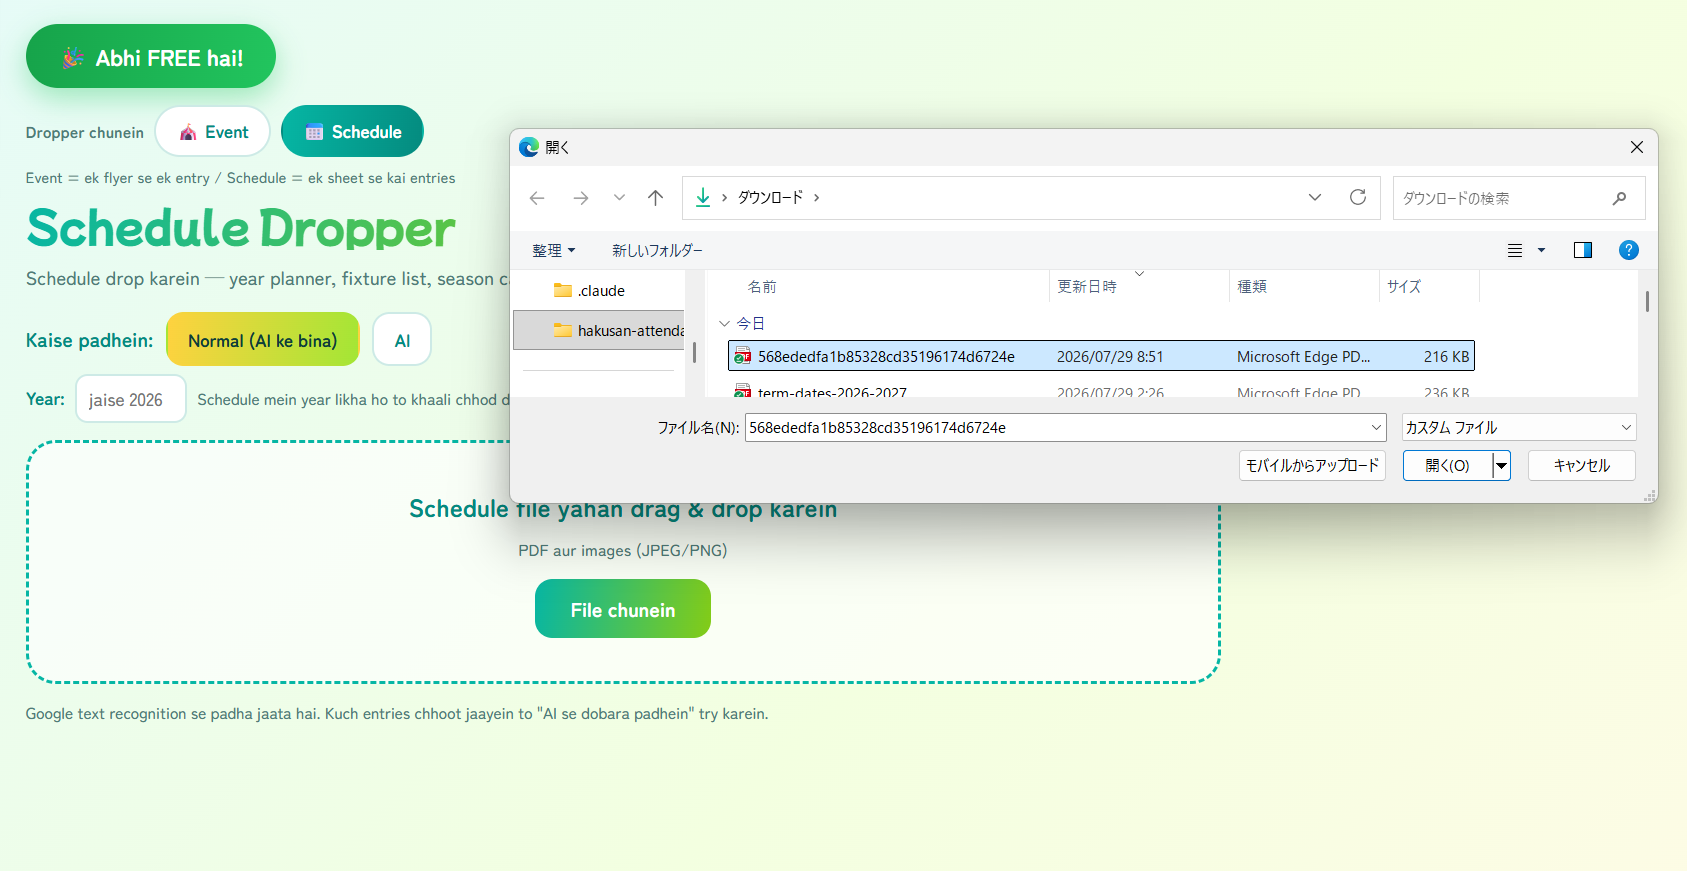The image size is (1687, 871).
Task: Click PDF icon of 568ededfa1b85 file row
Action: [x=742, y=356]
